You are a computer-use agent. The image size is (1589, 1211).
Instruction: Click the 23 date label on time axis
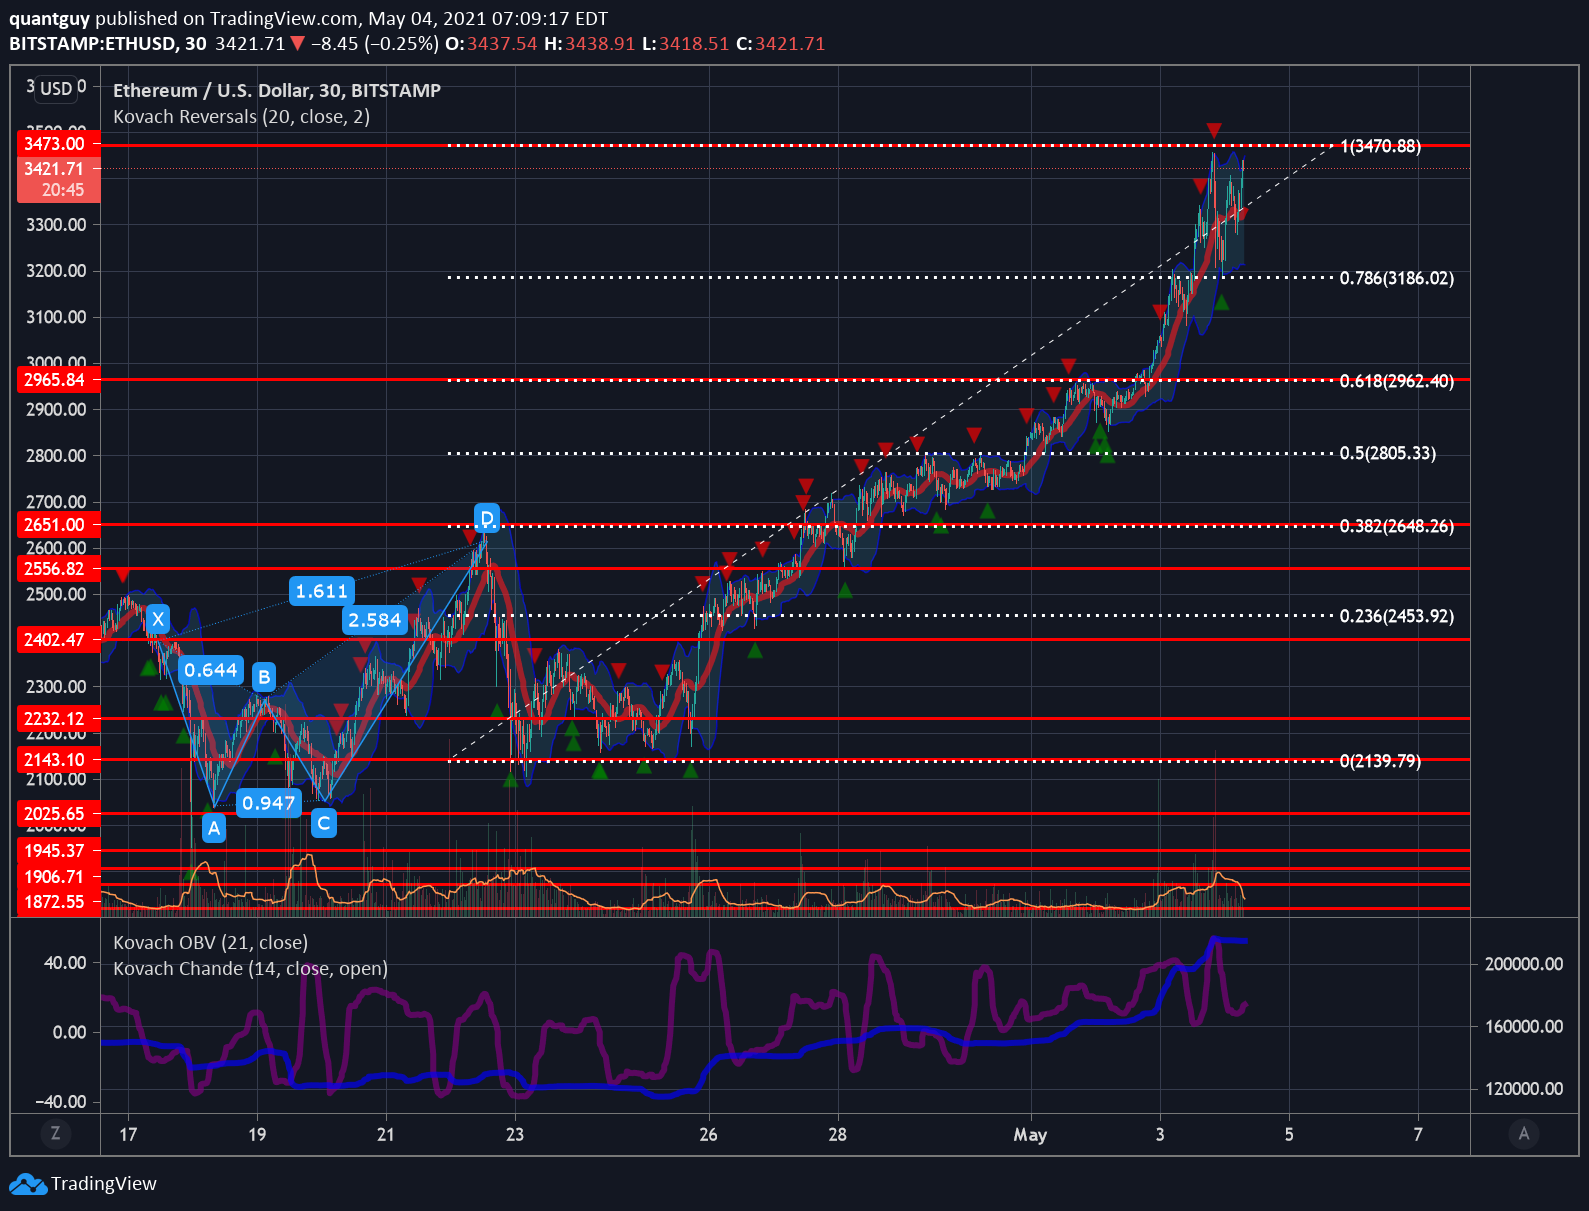(x=515, y=1134)
